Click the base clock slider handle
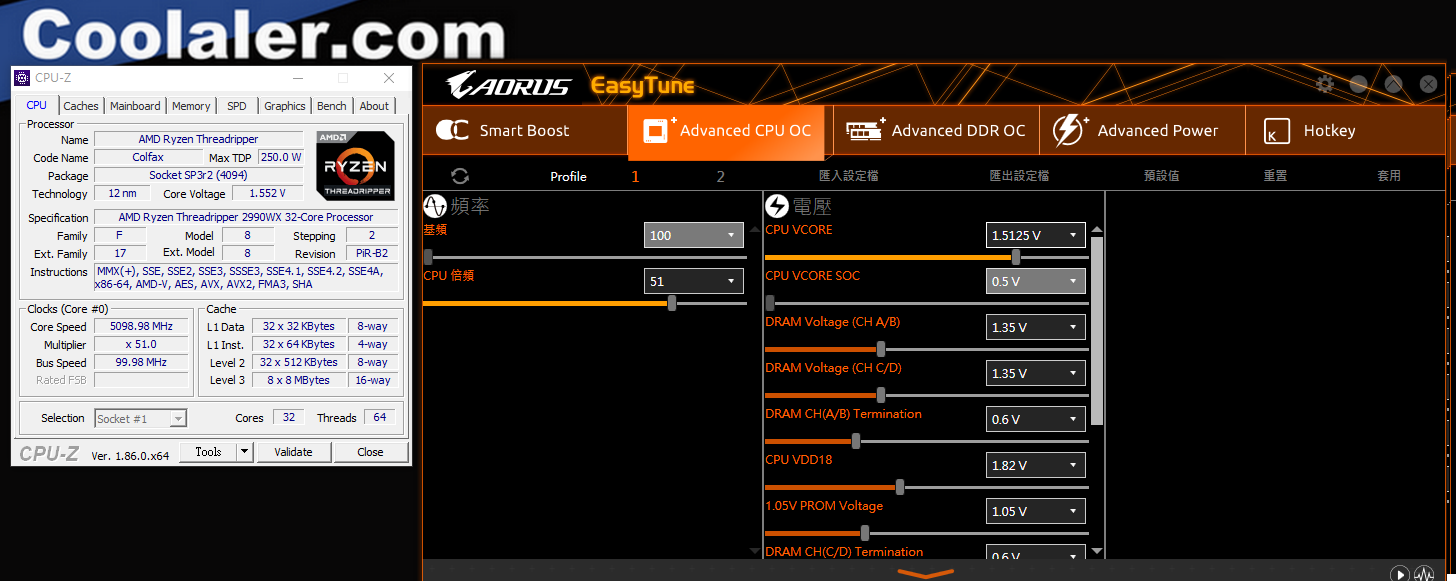 (428, 257)
